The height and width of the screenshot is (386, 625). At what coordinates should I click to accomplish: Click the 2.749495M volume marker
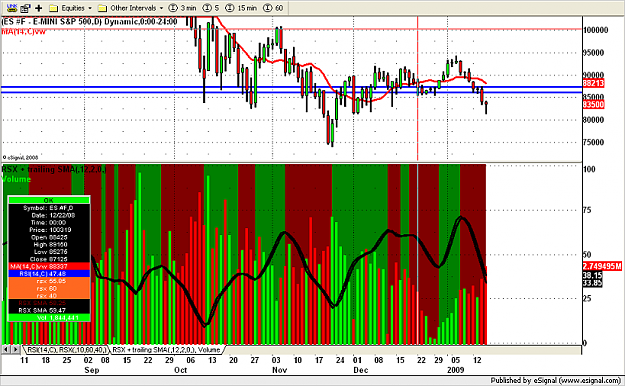click(x=602, y=266)
